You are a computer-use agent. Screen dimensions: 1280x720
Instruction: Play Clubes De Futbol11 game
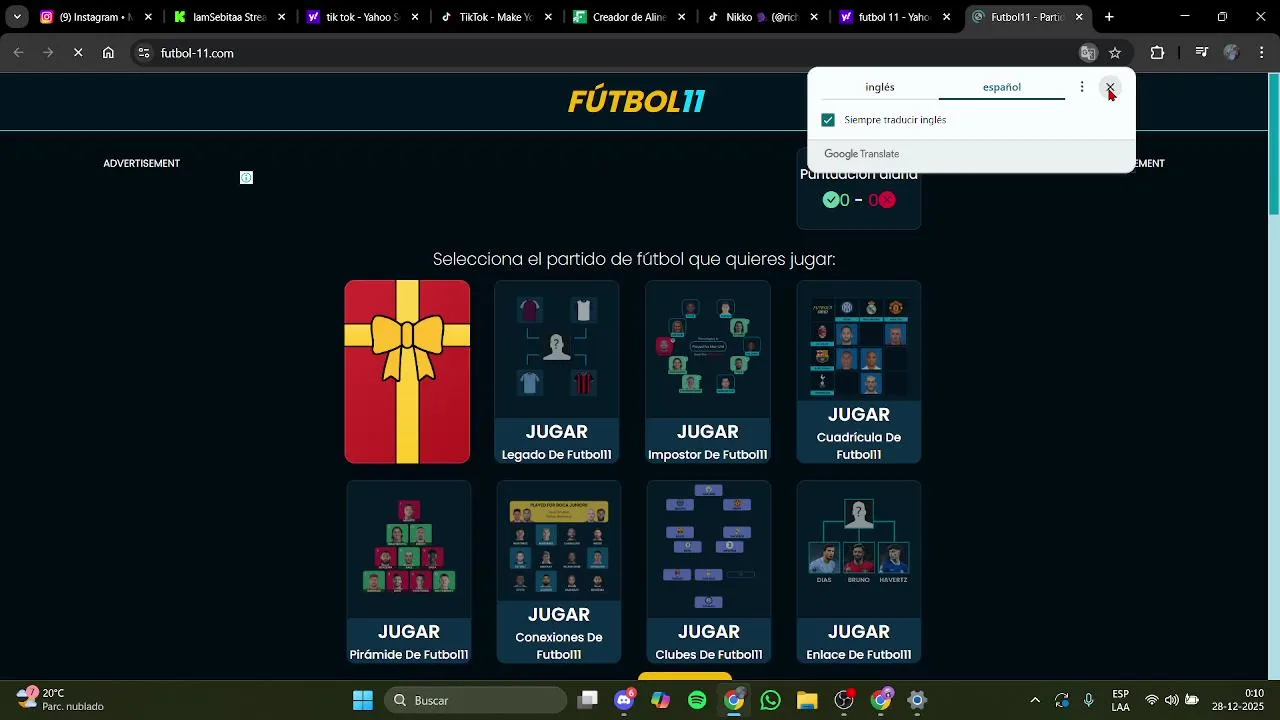tap(709, 572)
